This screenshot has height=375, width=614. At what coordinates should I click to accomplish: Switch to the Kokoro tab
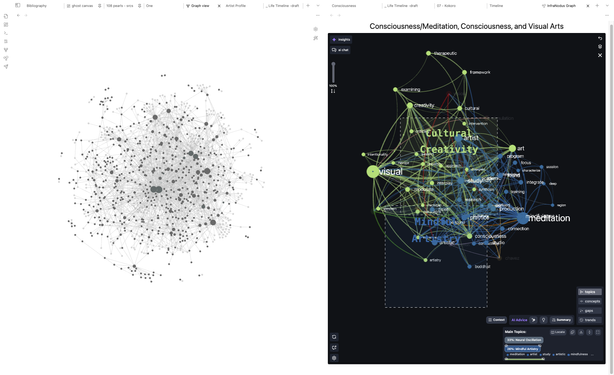pyautogui.click(x=446, y=6)
